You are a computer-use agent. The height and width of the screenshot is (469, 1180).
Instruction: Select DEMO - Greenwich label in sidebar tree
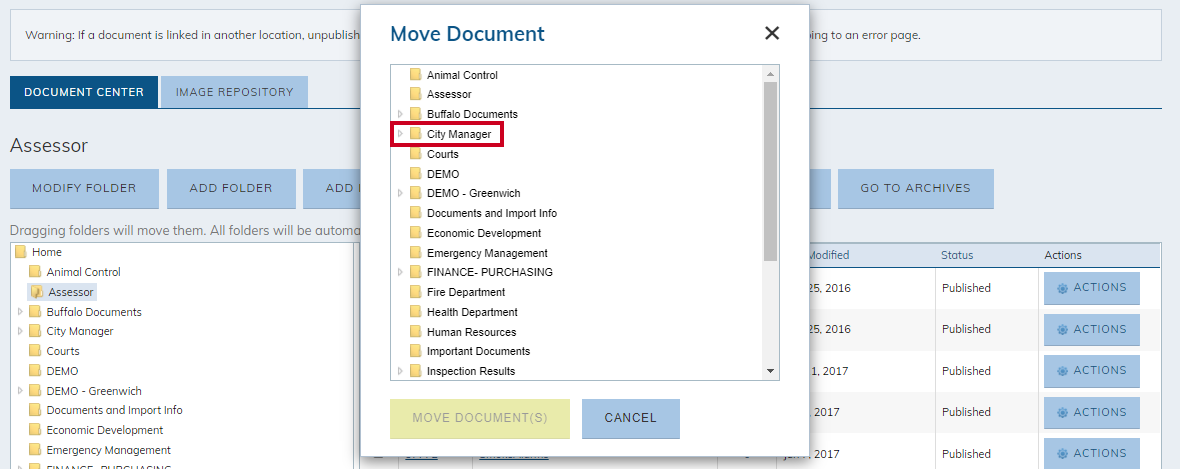click(94, 391)
